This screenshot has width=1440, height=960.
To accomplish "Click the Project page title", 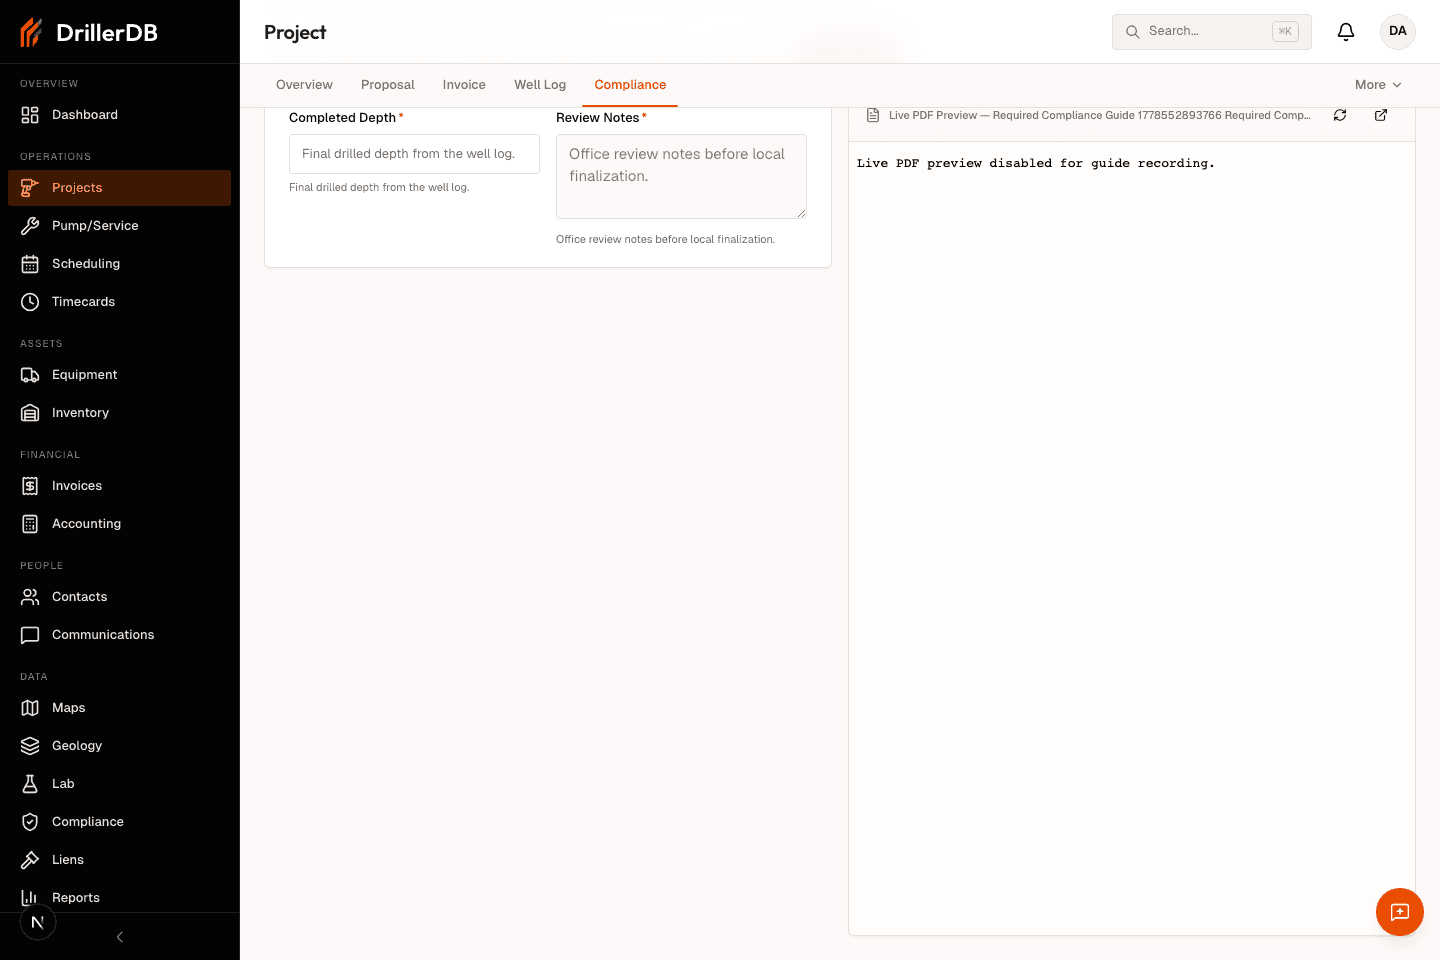I will 295,32.
